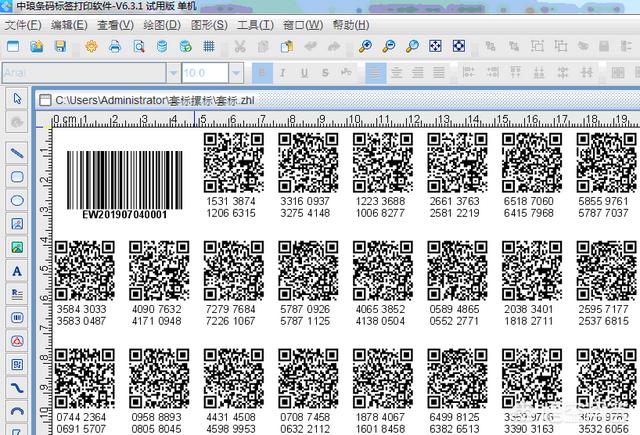
Task: Click the paste clipboard icon
Action: coord(287,47)
